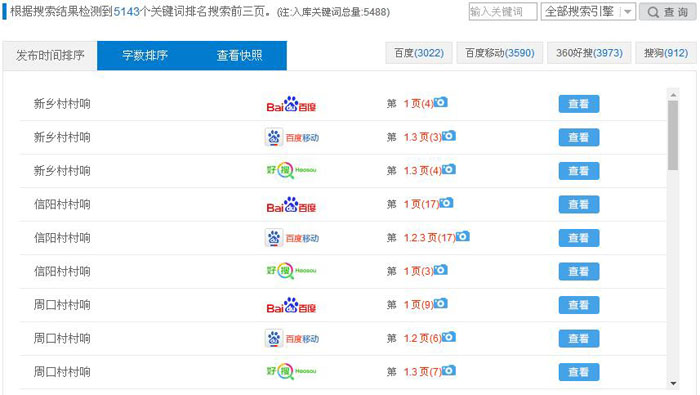The height and width of the screenshot is (395, 700).
Task: Click the vertical scrollbar thumb
Action: pos(673,135)
